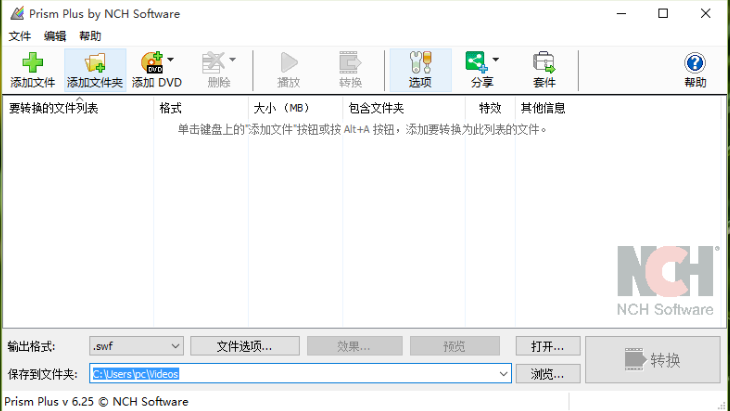This screenshot has width=730, height=411.
Task: Open the 编辑 menu
Action: pyautogui.click(x=55, y=36)
